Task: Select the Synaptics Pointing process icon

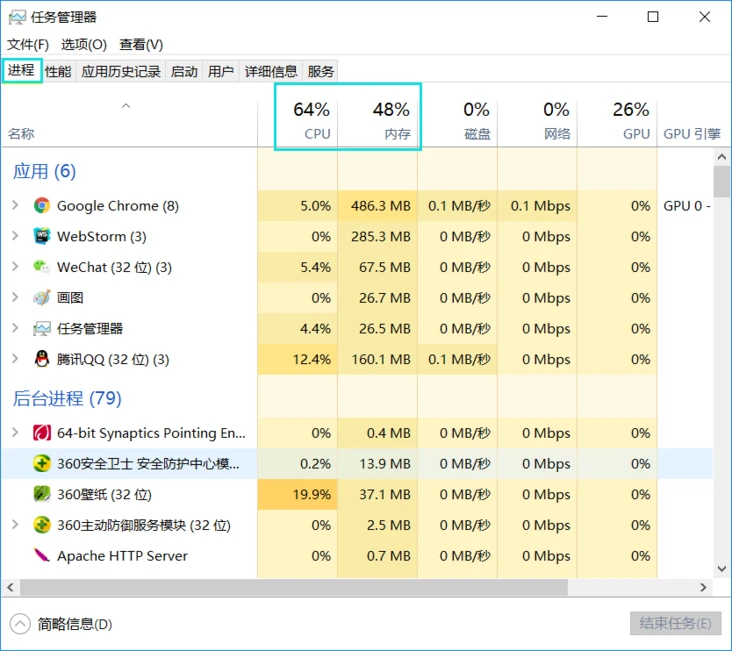Action: pos(42,433)
